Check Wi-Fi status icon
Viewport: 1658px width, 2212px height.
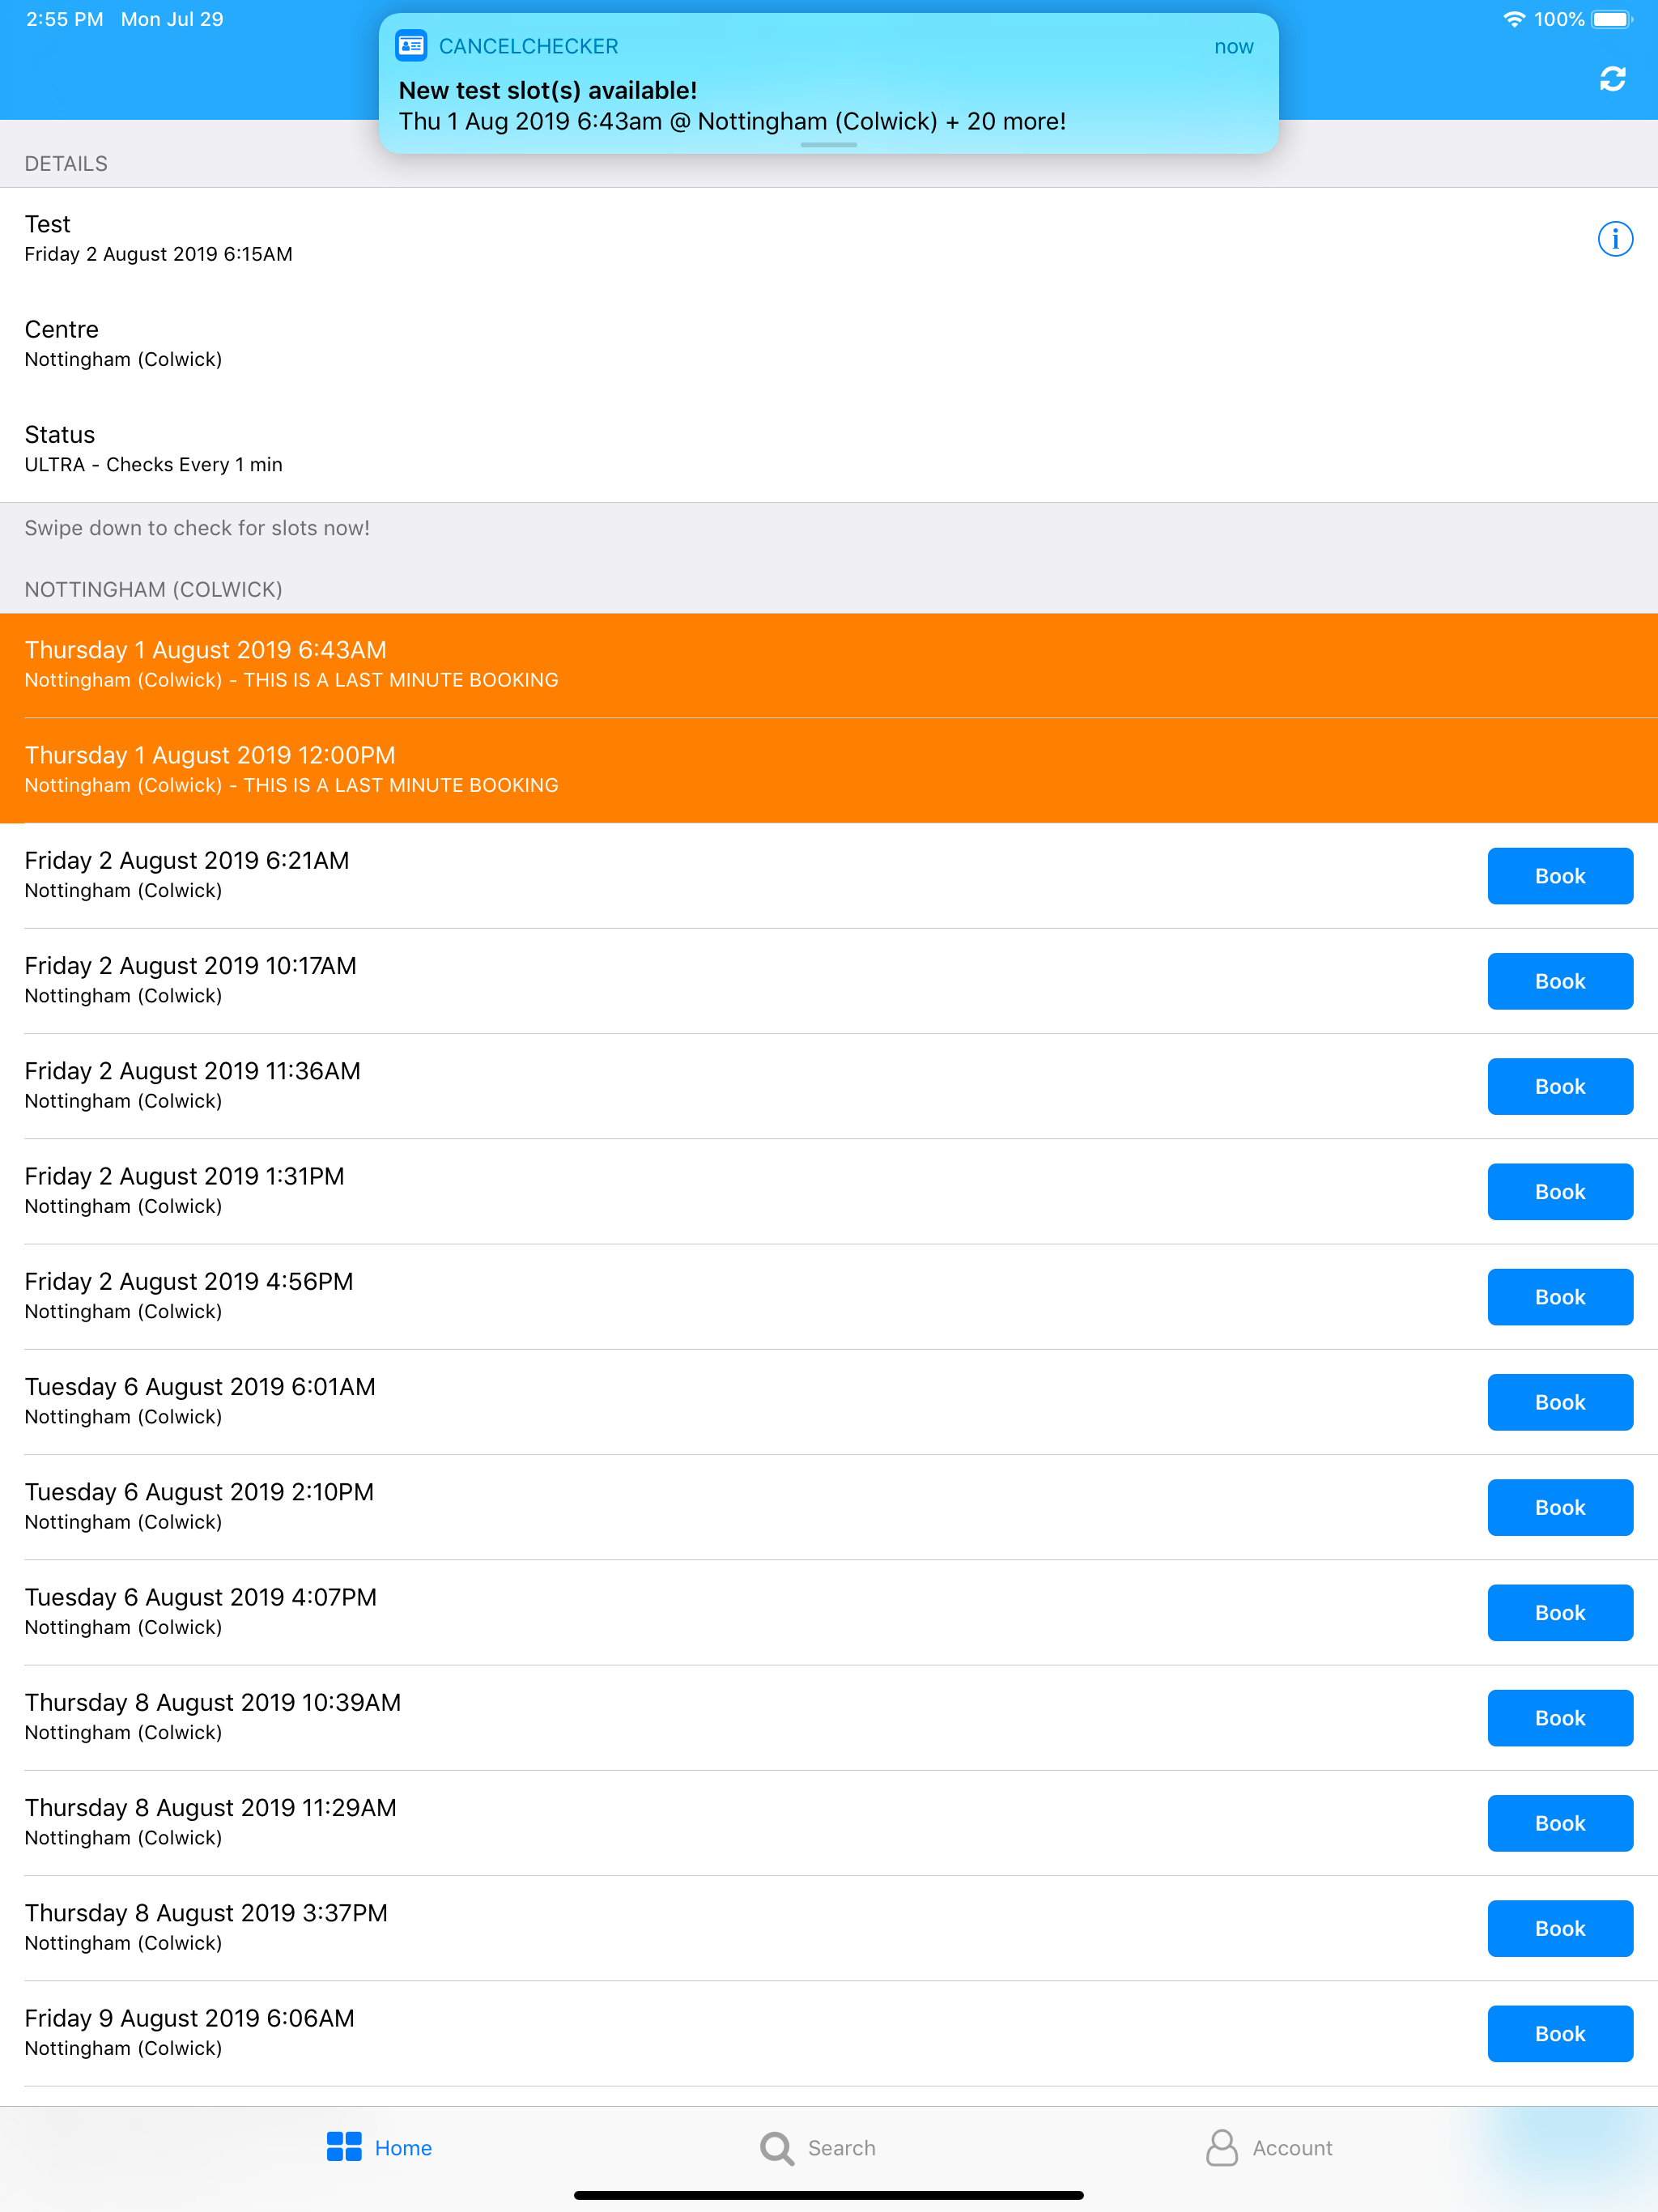pos(1514,19)
